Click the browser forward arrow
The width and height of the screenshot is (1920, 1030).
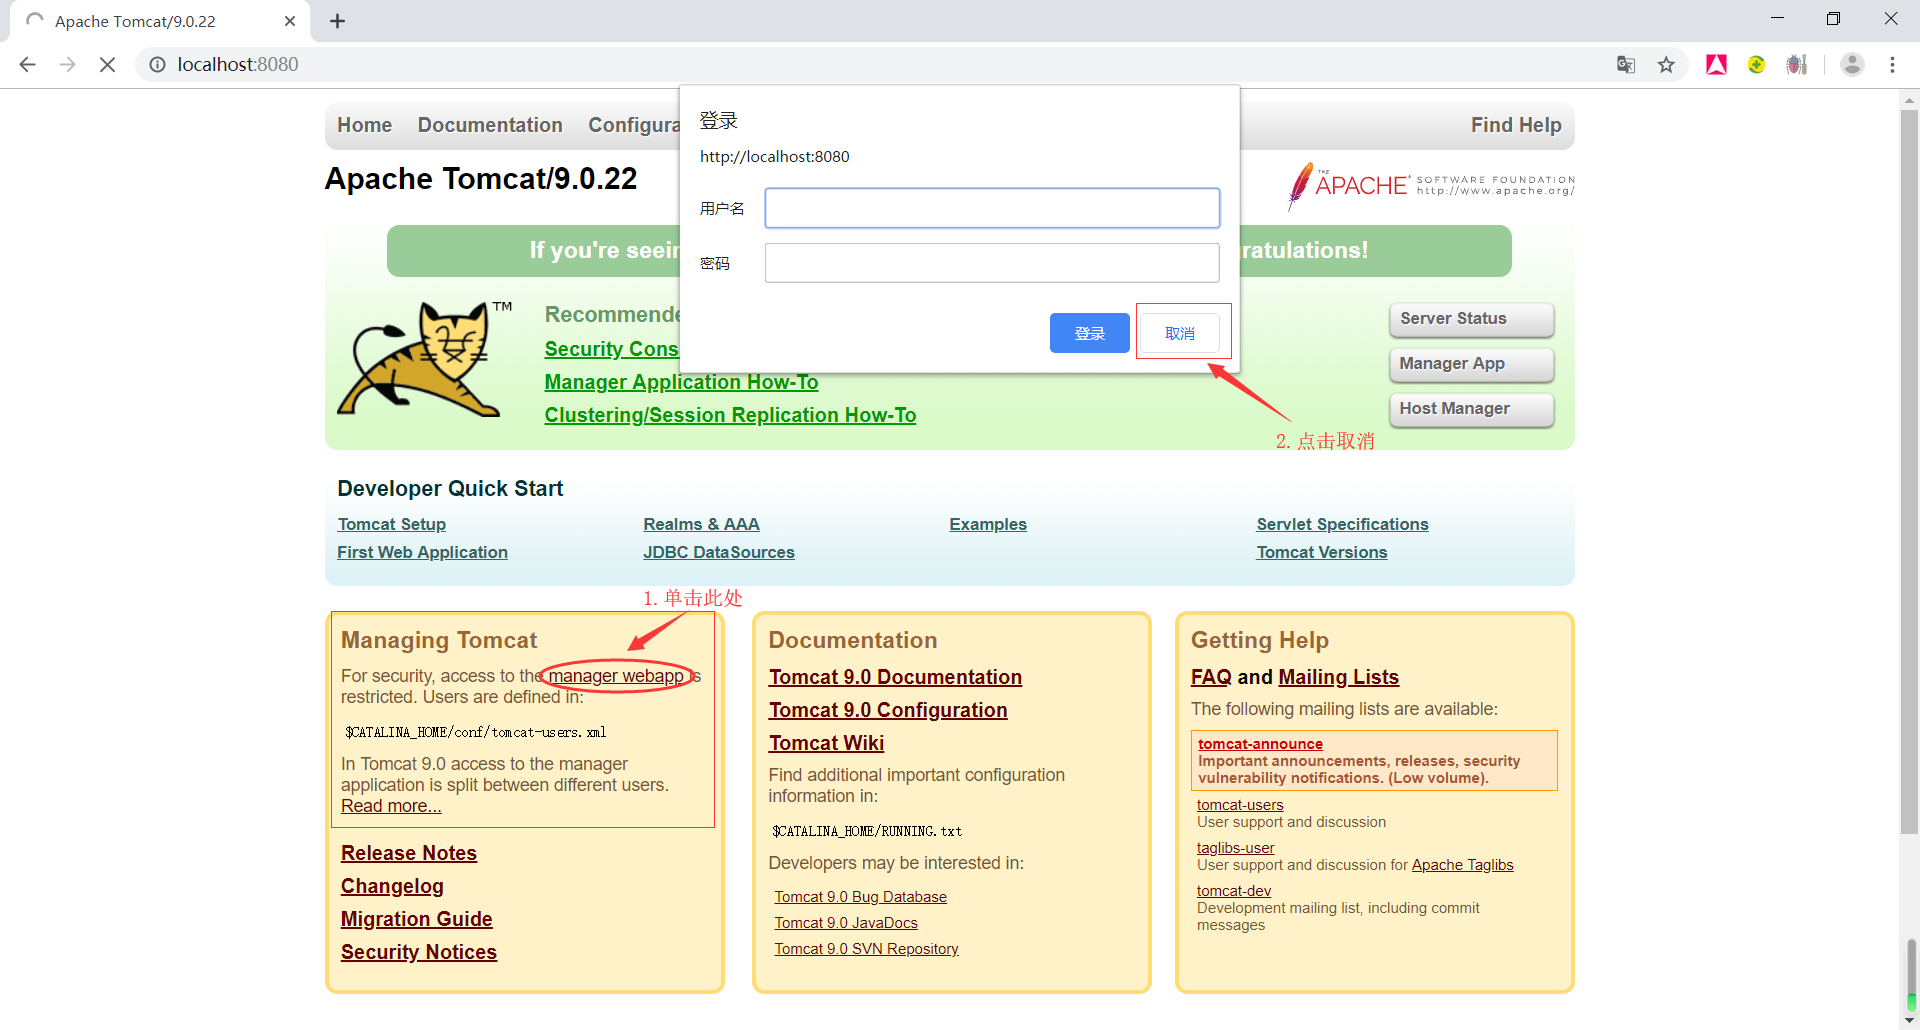point(67,64)
